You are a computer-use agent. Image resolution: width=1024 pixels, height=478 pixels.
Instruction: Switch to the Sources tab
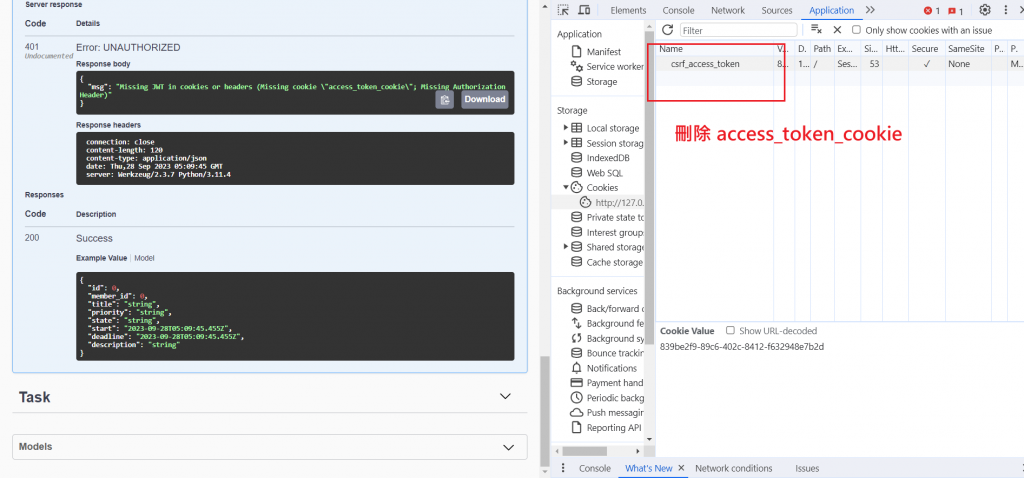tap(777, 10)
